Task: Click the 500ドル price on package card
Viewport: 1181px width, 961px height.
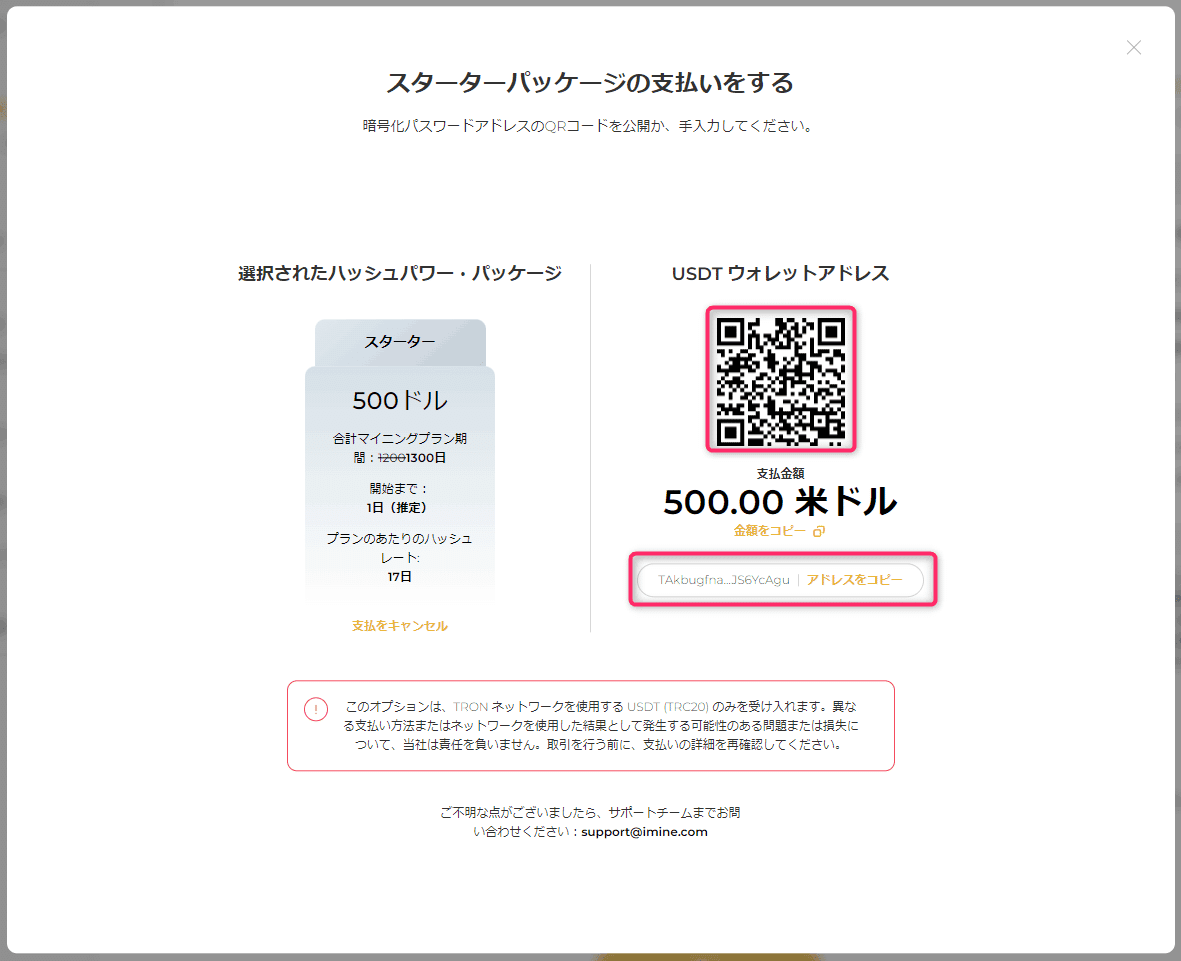Action: (400, 400)
